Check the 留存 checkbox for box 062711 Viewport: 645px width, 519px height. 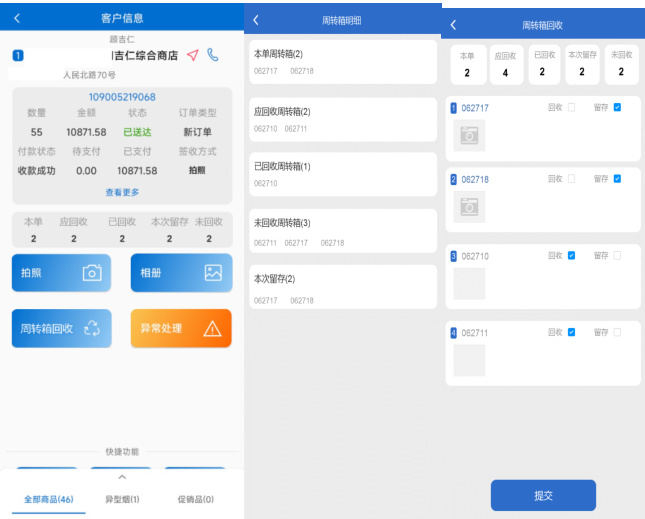click(x=617, y=332)
